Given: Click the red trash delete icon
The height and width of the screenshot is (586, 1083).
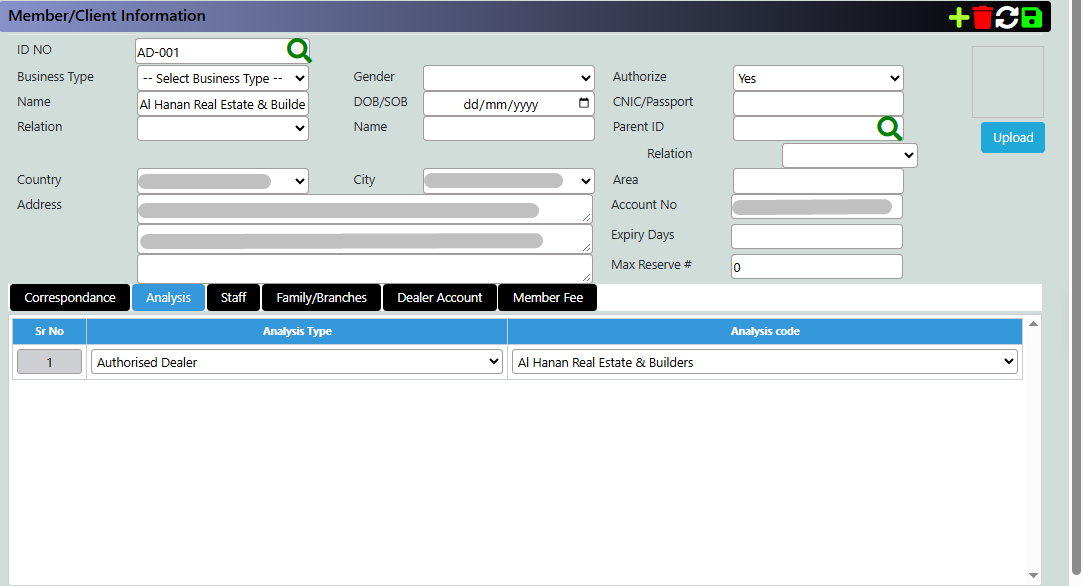Looking at the screenshot, I should (x=982, y=17).
